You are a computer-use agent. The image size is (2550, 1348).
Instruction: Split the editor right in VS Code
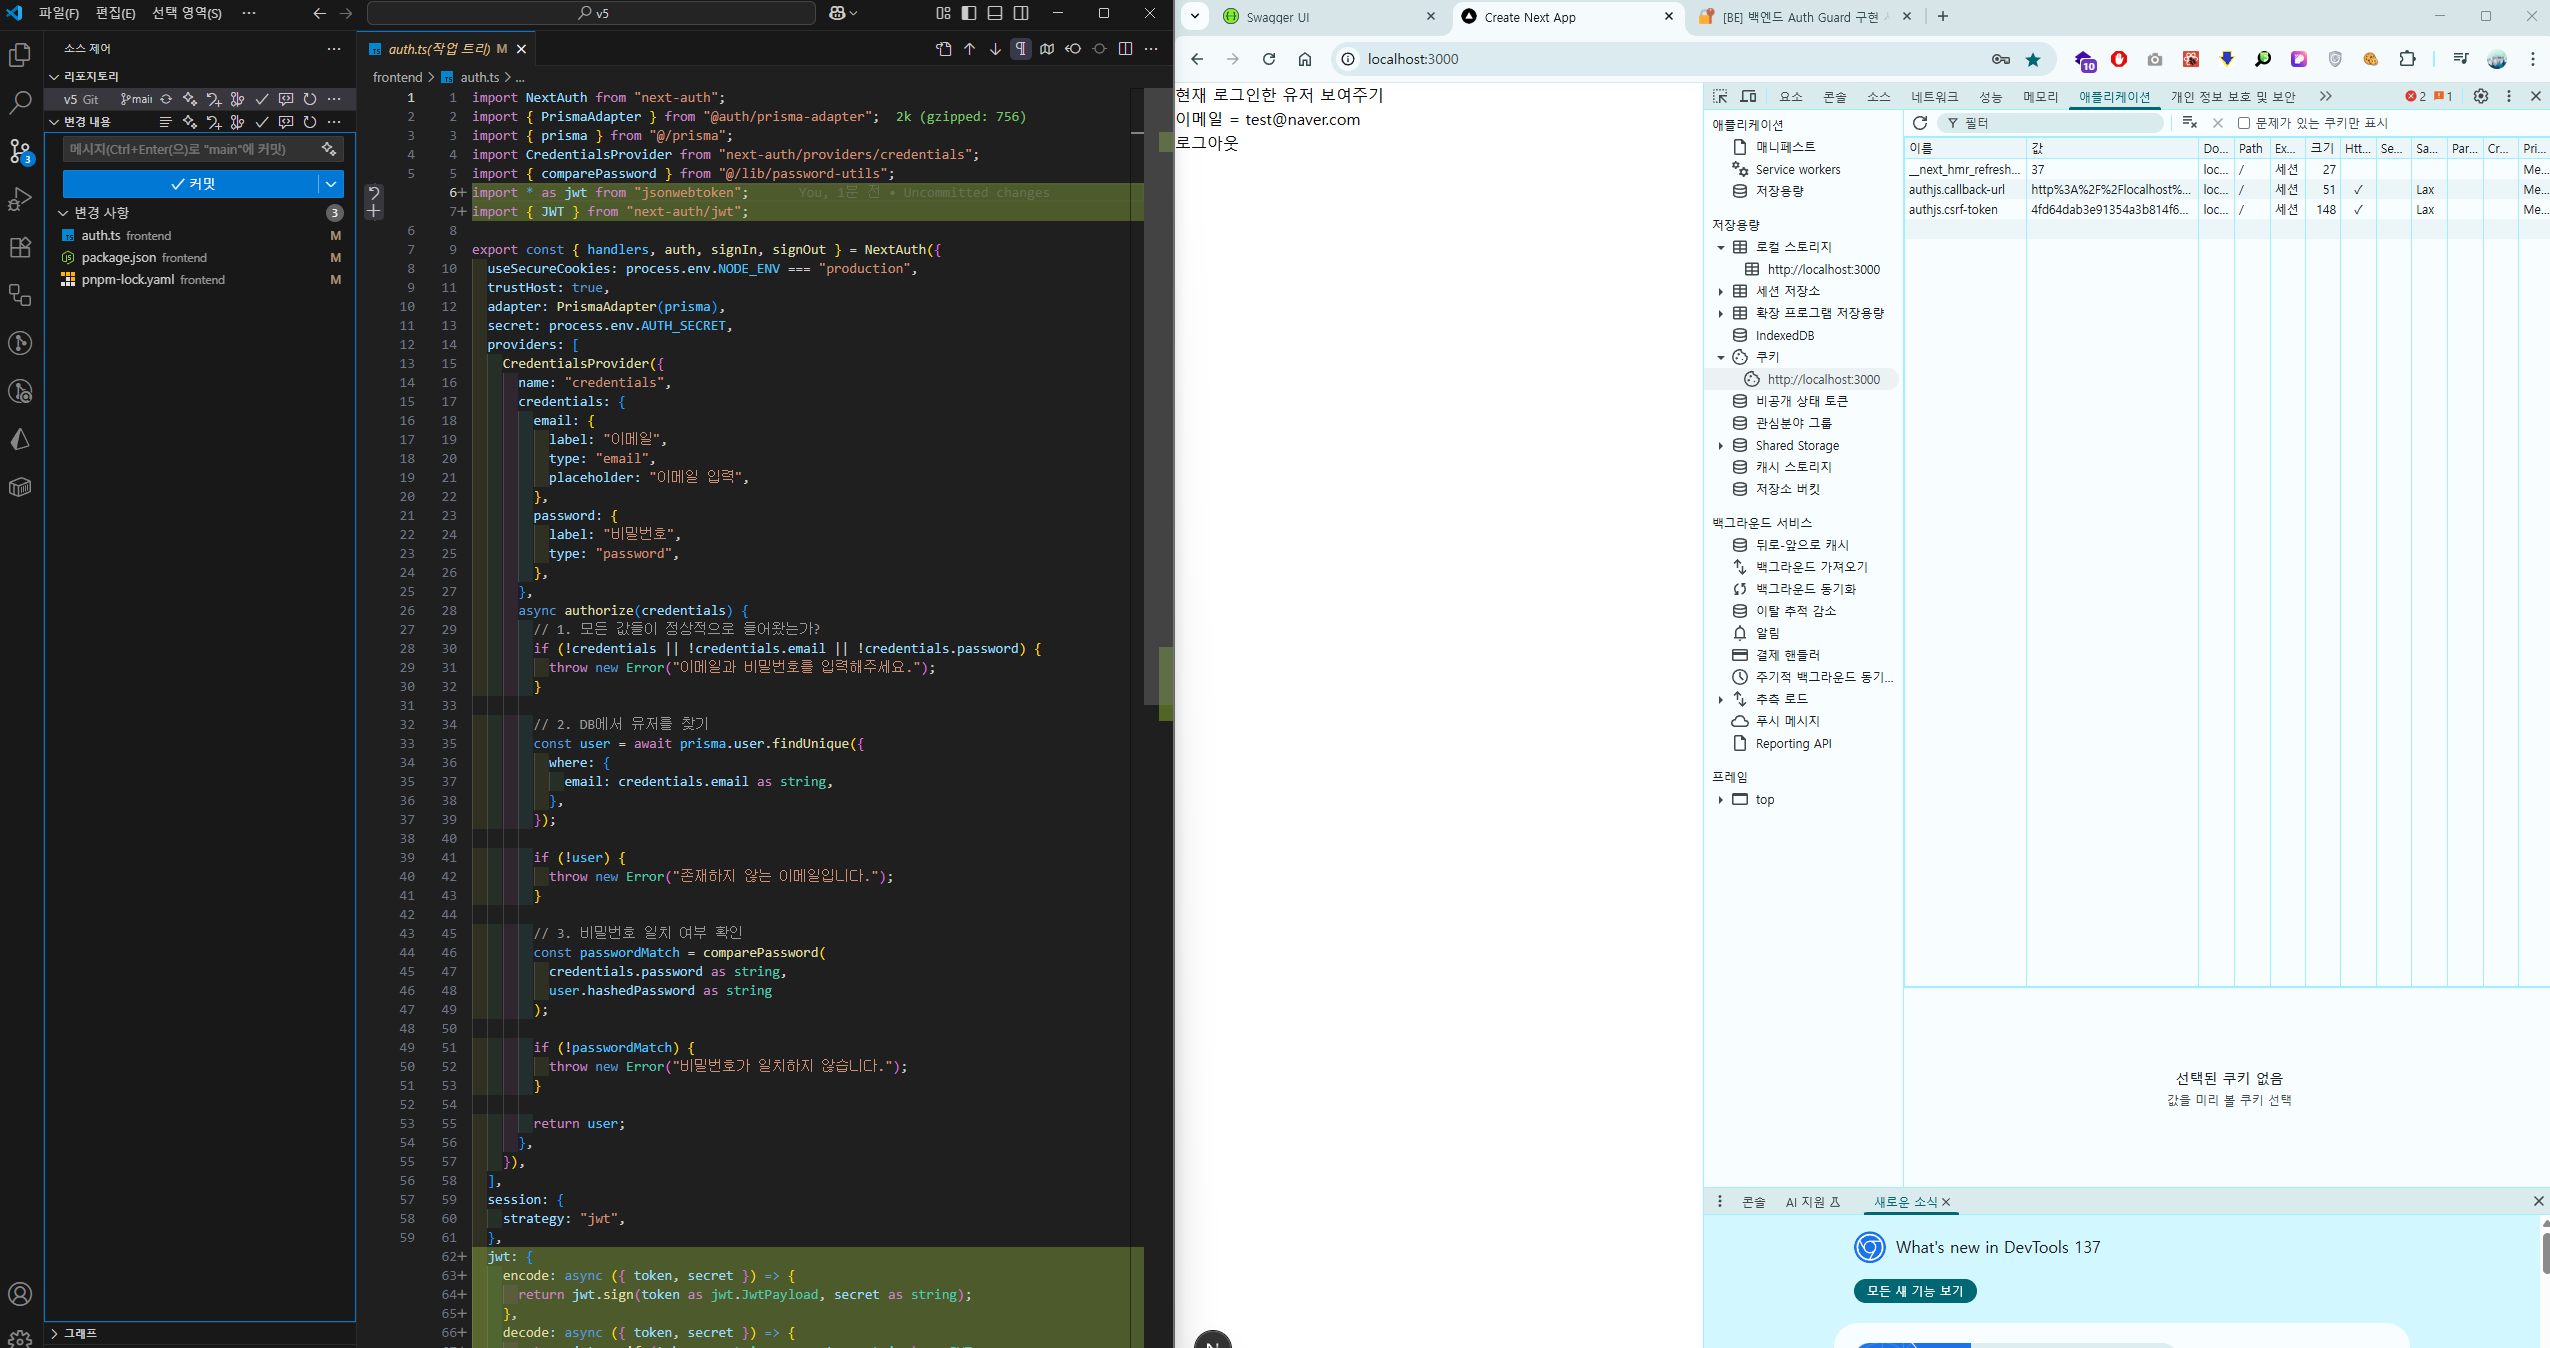coord(1125,48)
